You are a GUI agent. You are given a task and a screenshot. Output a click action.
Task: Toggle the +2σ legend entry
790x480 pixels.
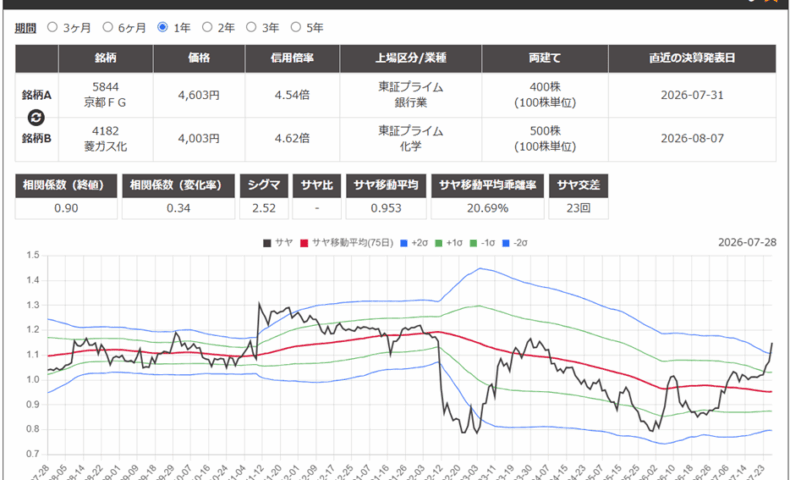(x=414, y=243)
